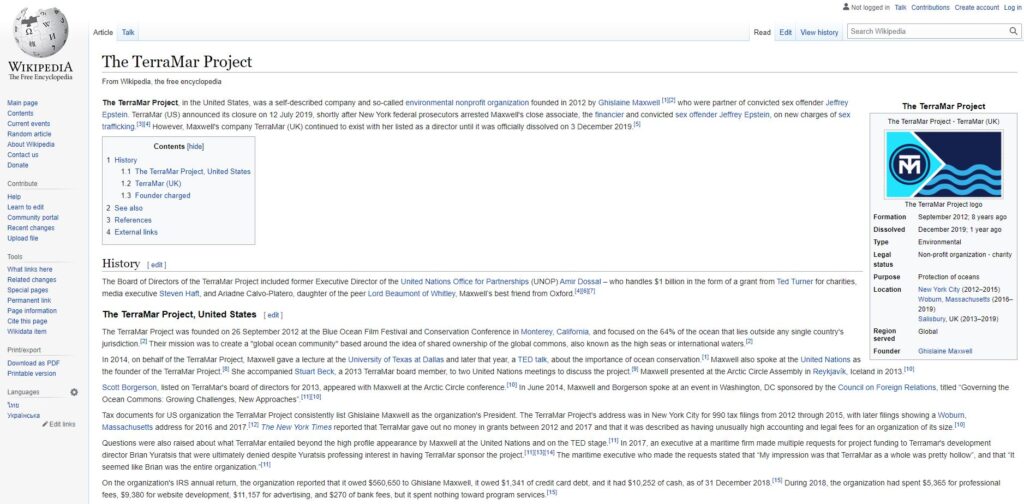Open What links here
The image size is (1024, 504).
pyautogui.click(x=30, y=269)
